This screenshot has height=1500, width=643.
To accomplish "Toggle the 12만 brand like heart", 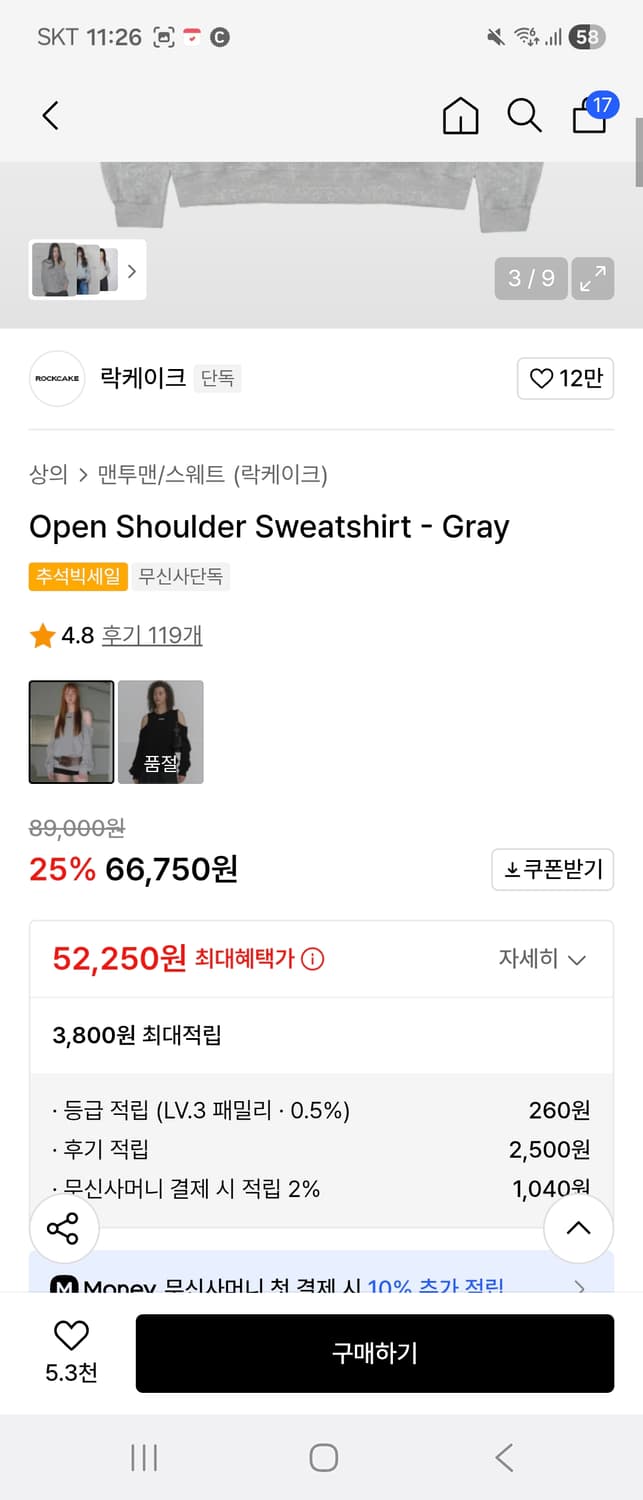I will coord(565,379).
